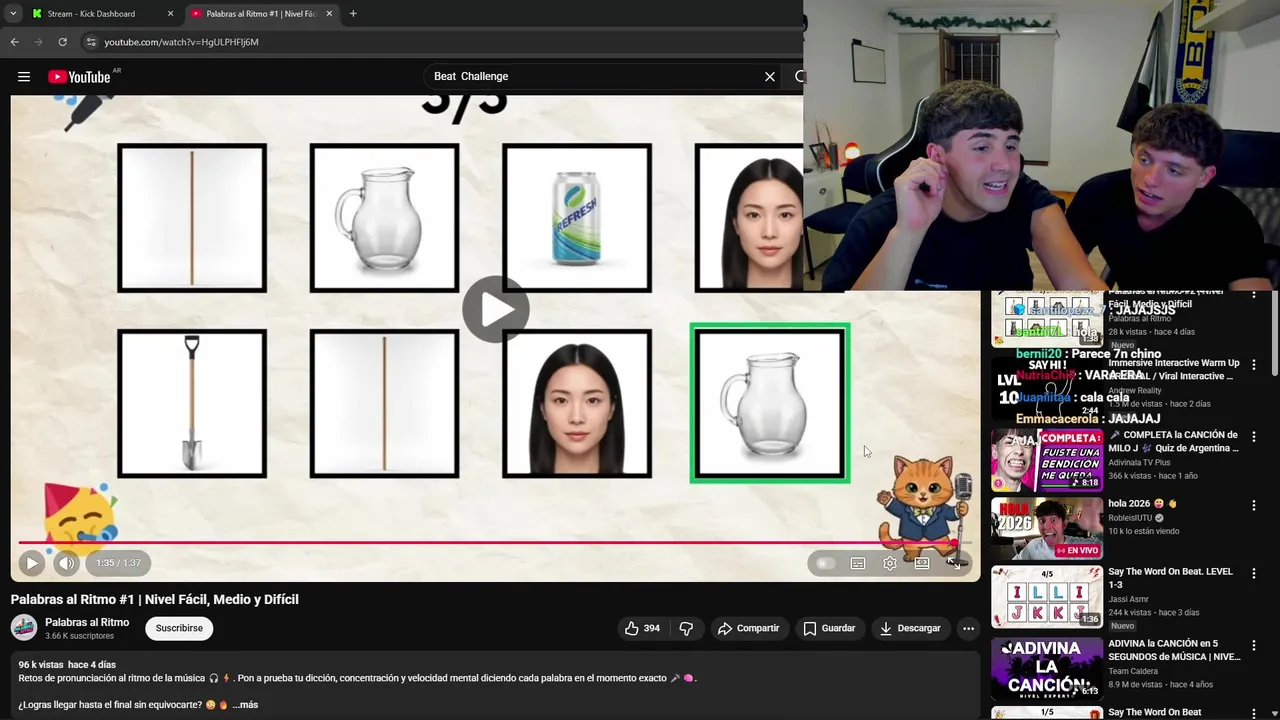Image resolution: width=1280 pixels, height=720 pixels.
Task: Click the 1:35 / 1:37 time display
Action: 118,563
